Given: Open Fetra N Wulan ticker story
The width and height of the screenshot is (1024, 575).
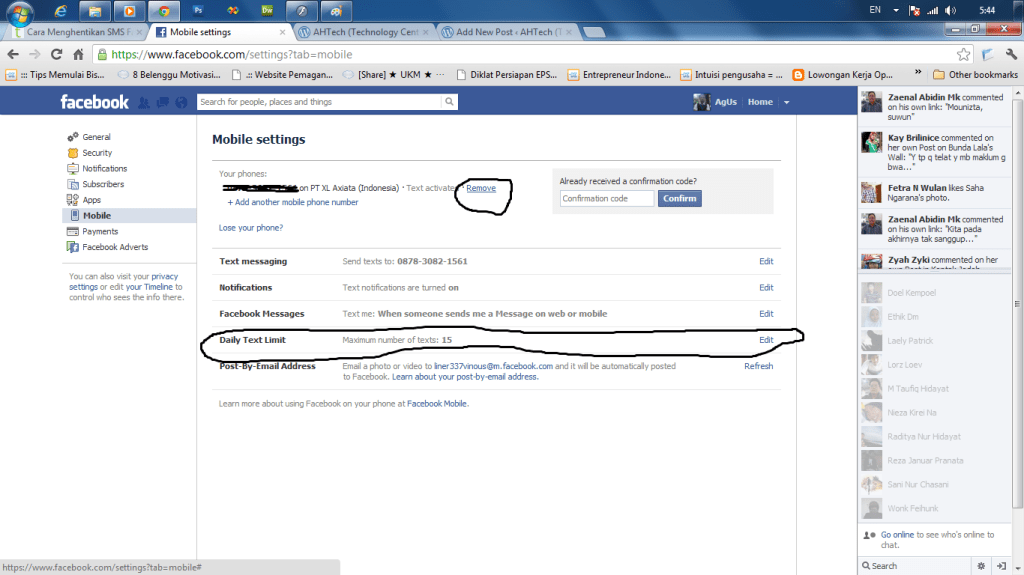Looking at the screenshot, I should coord(935,193).
